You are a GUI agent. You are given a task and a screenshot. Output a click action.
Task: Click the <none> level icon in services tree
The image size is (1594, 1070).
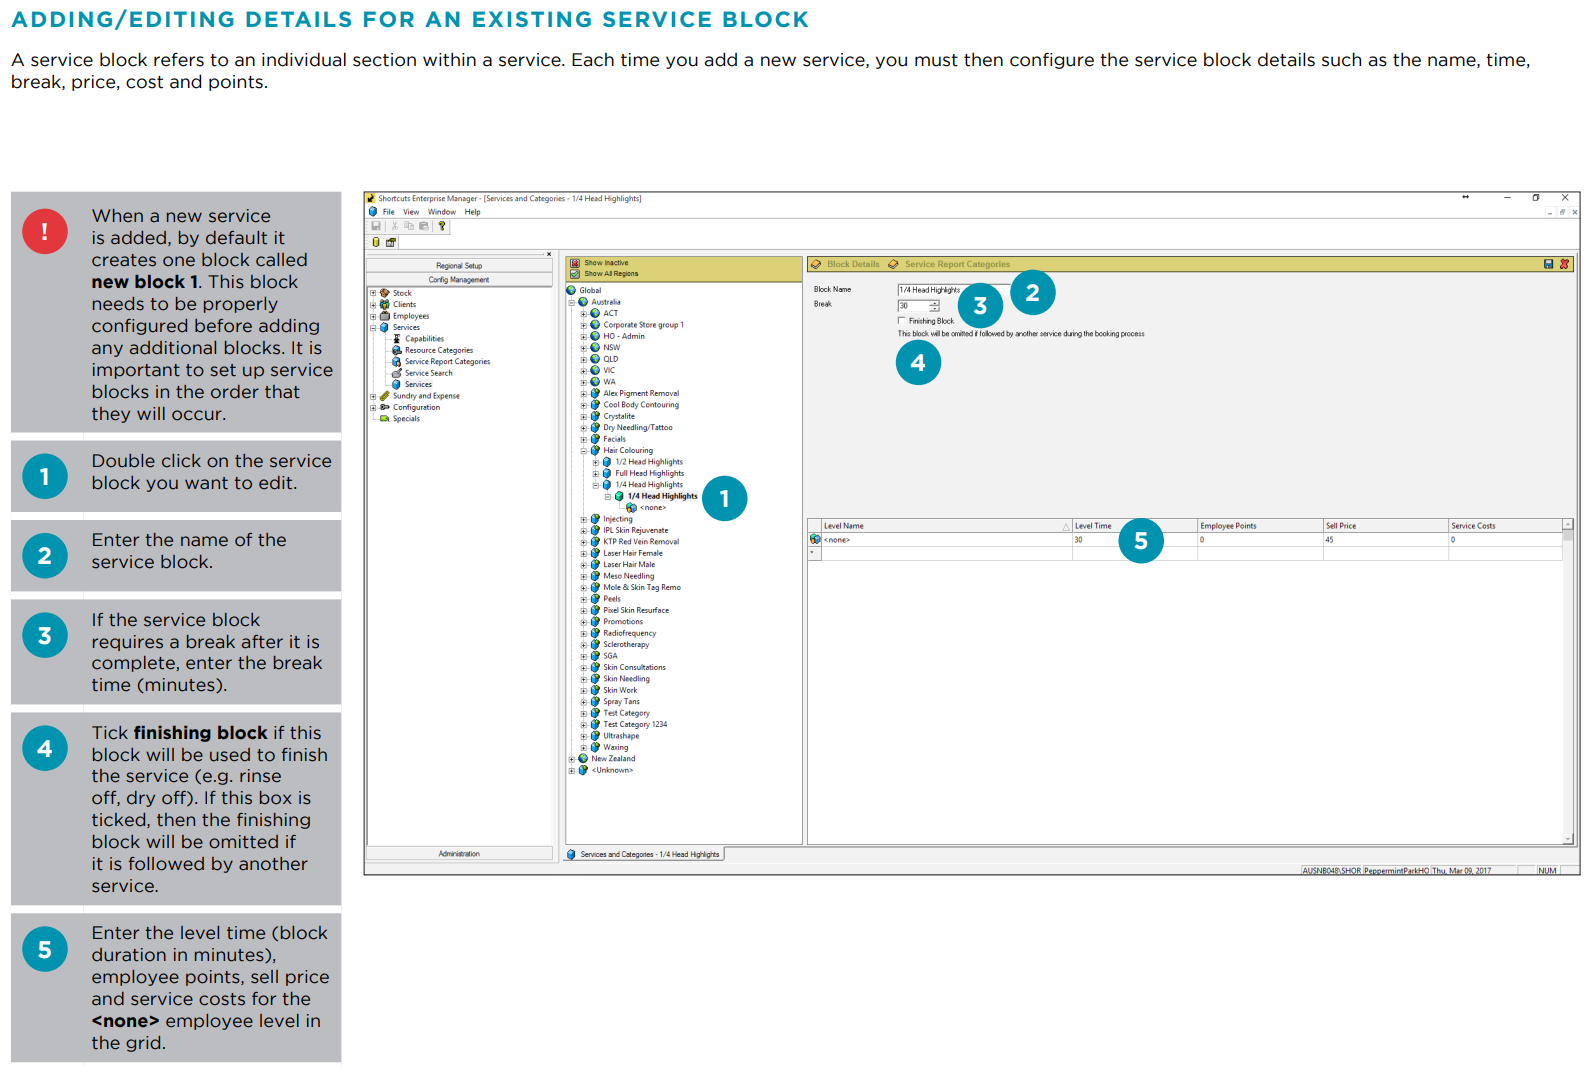pyautogui.click(x=631, y=508)
